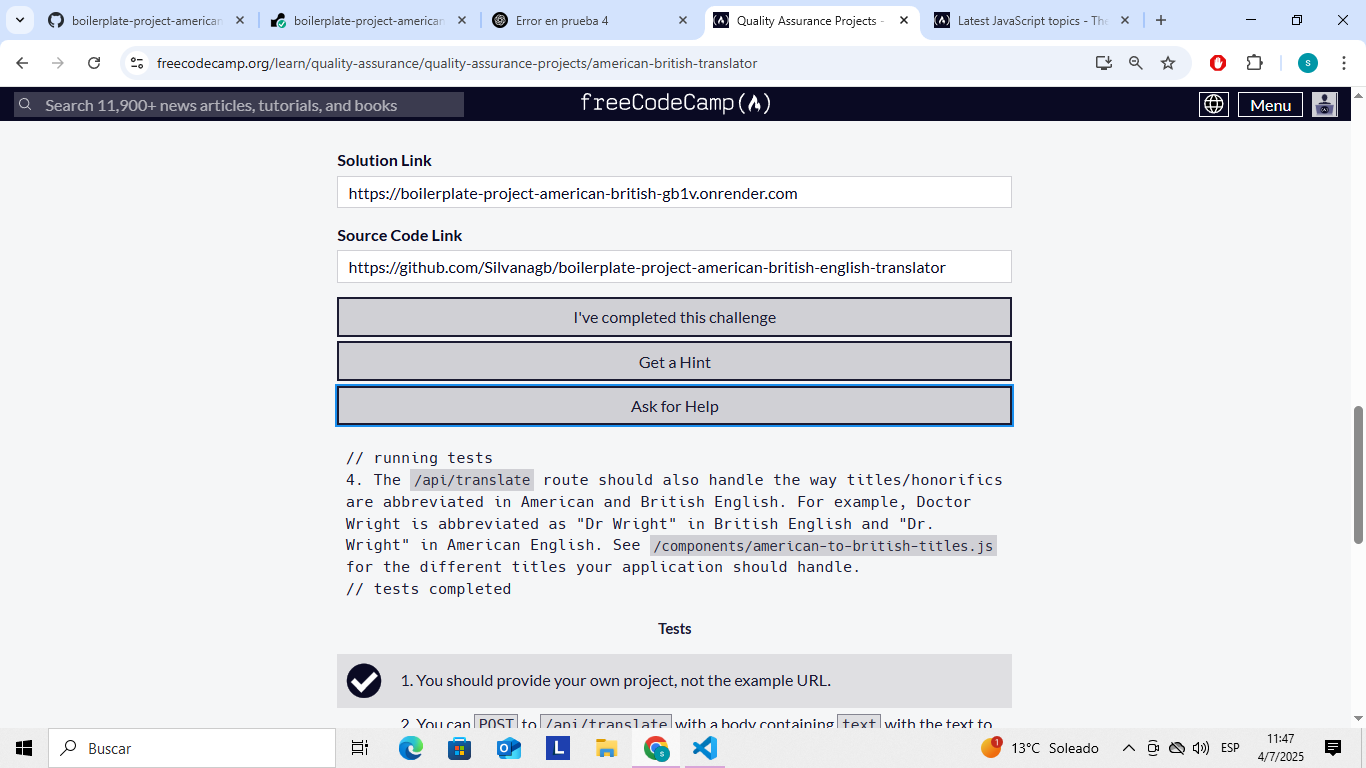Open Microsoft Edge from the taskbar

tap(410, 748)
